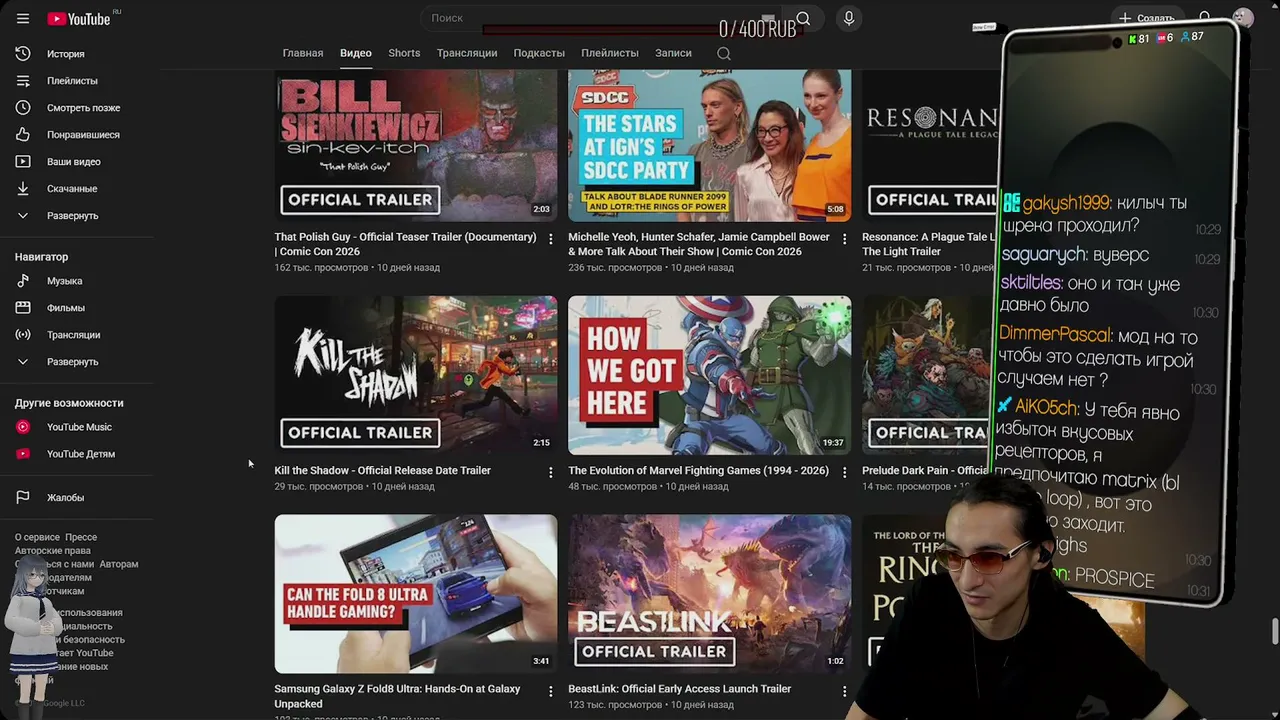
Task: Open options menu for Samsung Galaxy Z Fold8 video
Action: coord(550,691)
